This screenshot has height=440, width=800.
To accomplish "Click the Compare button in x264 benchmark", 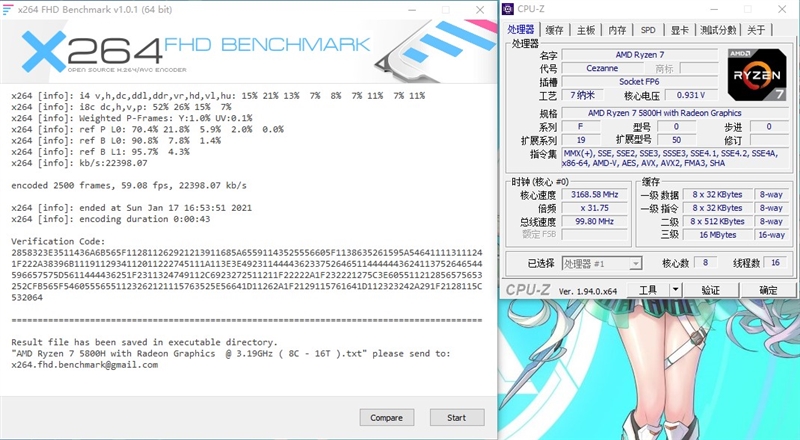I will tap(387, 418).
